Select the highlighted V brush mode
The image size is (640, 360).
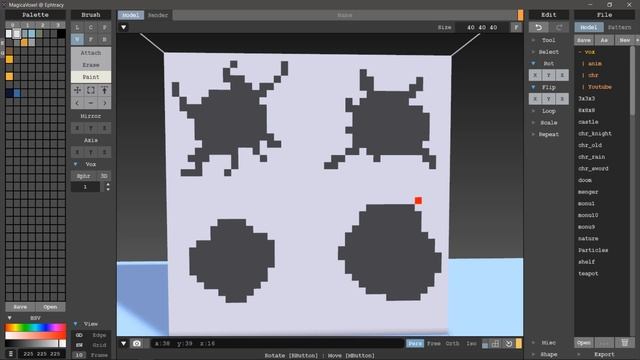click(x=77, y=40)
